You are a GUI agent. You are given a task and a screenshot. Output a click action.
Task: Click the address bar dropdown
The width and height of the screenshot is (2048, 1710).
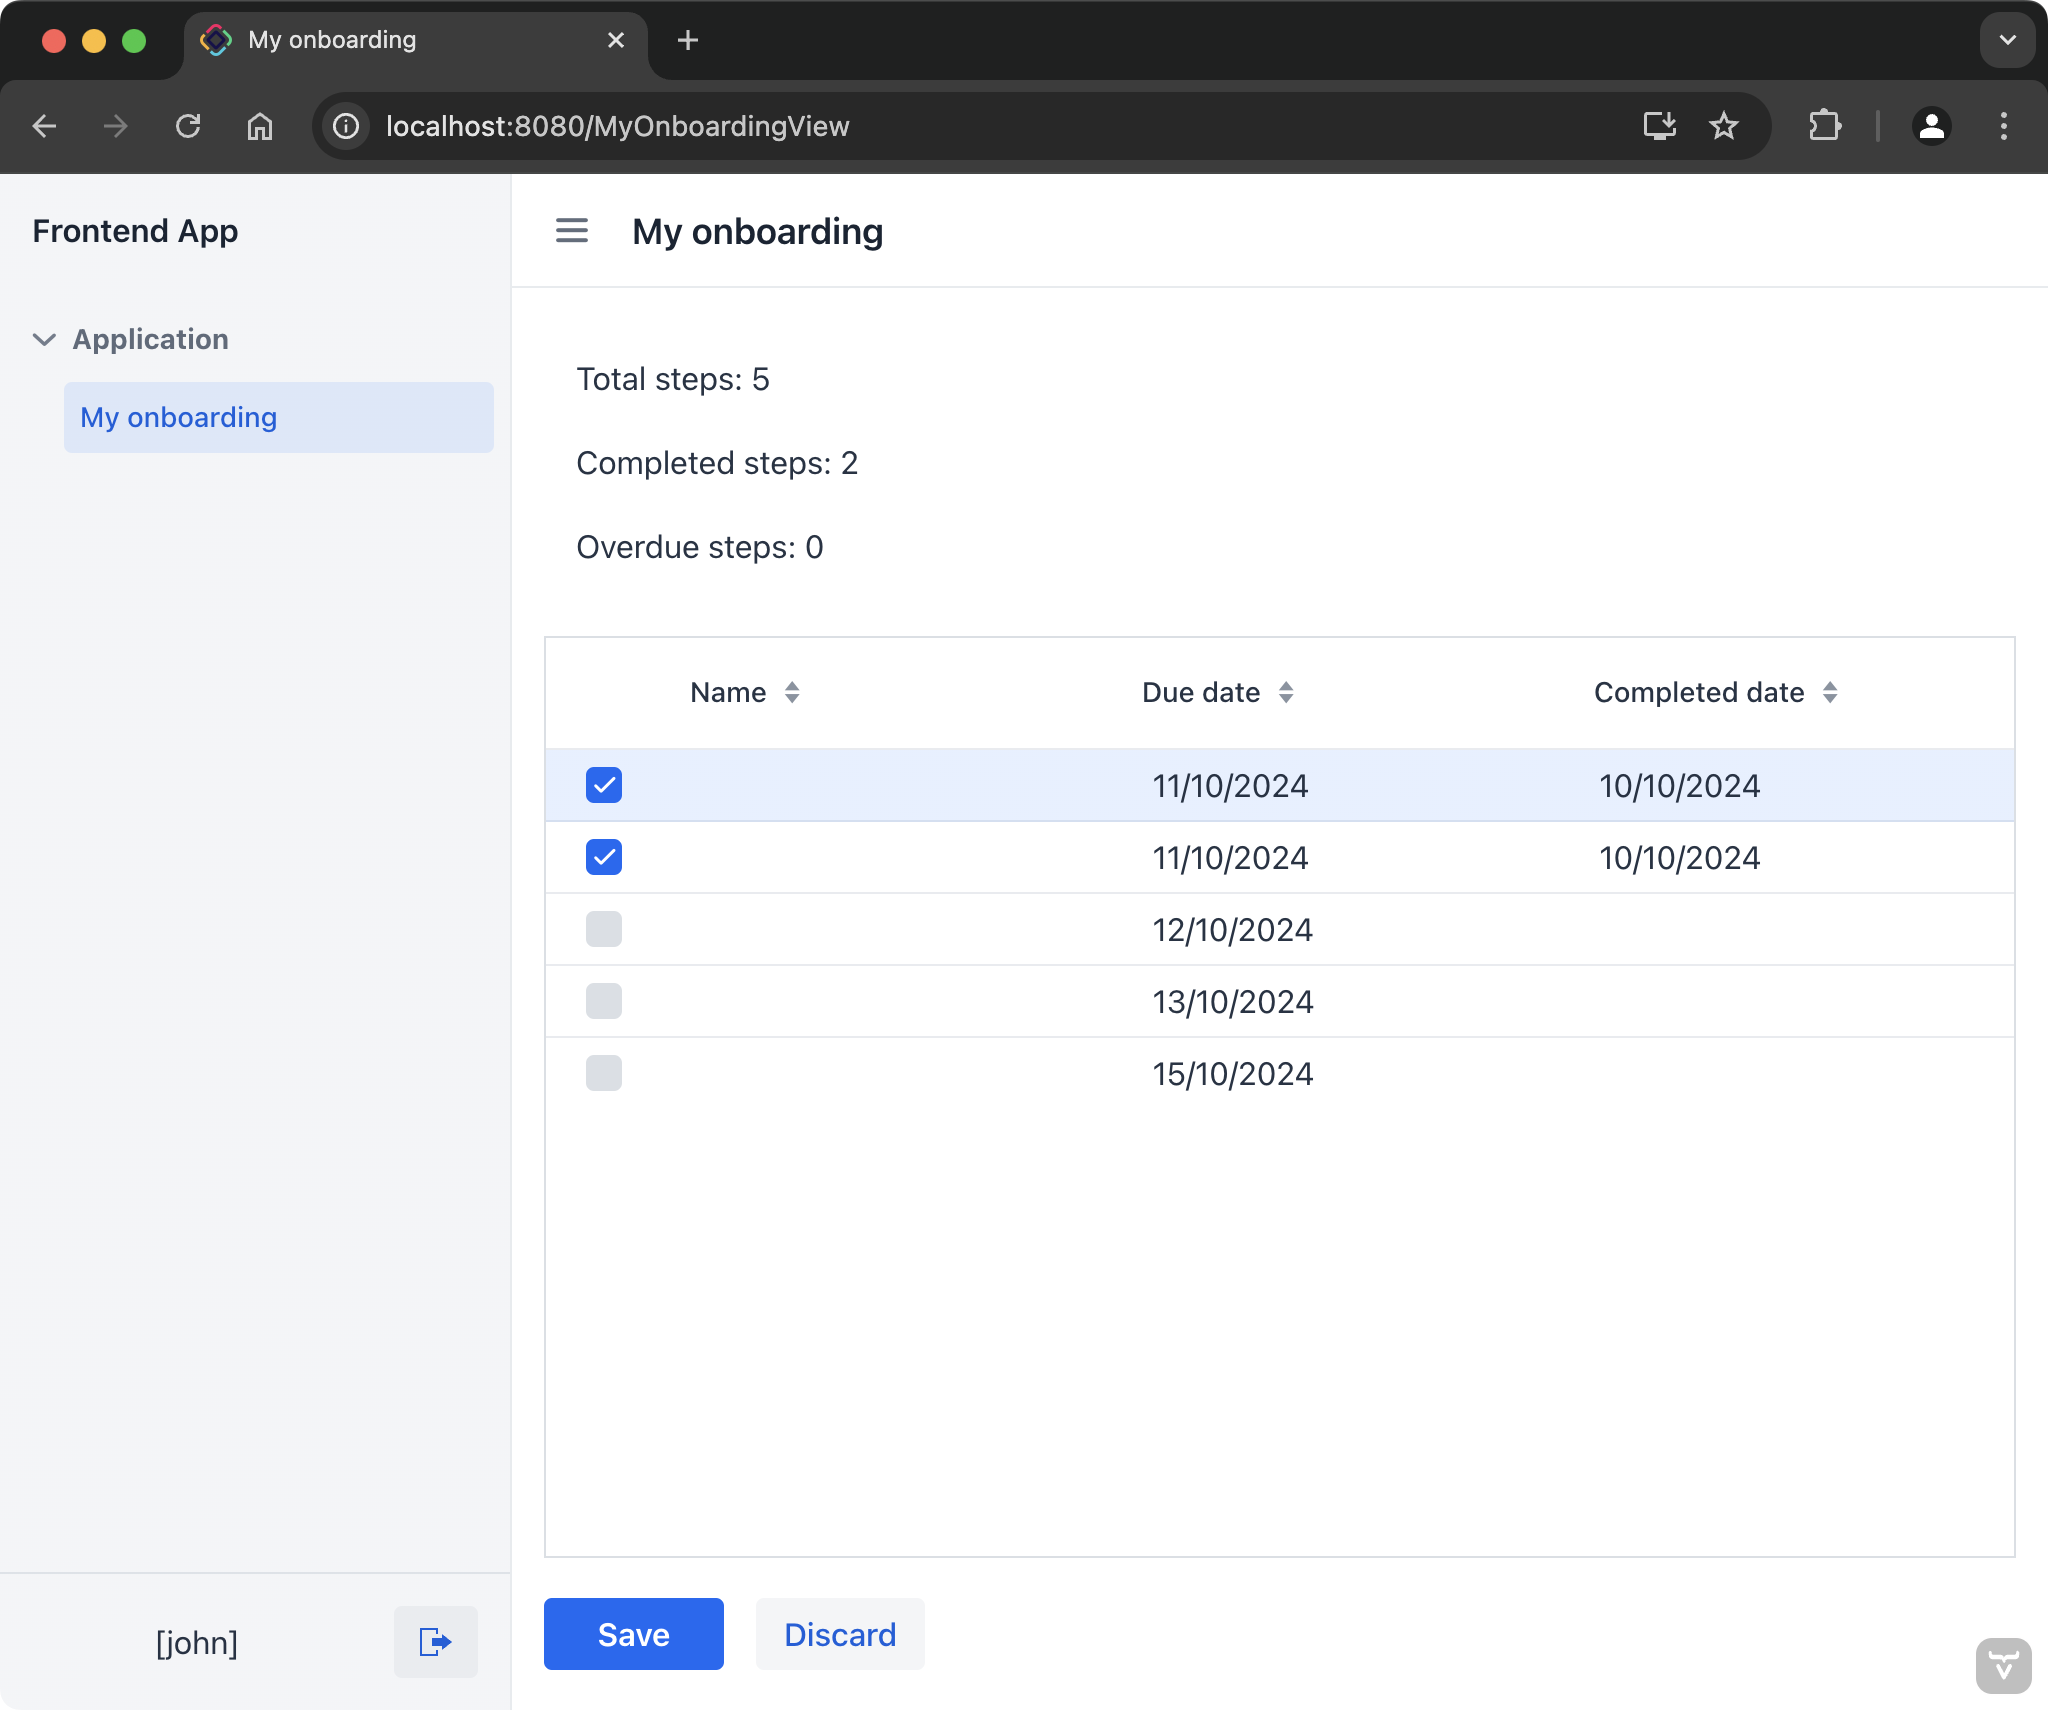coord(2007,36)
